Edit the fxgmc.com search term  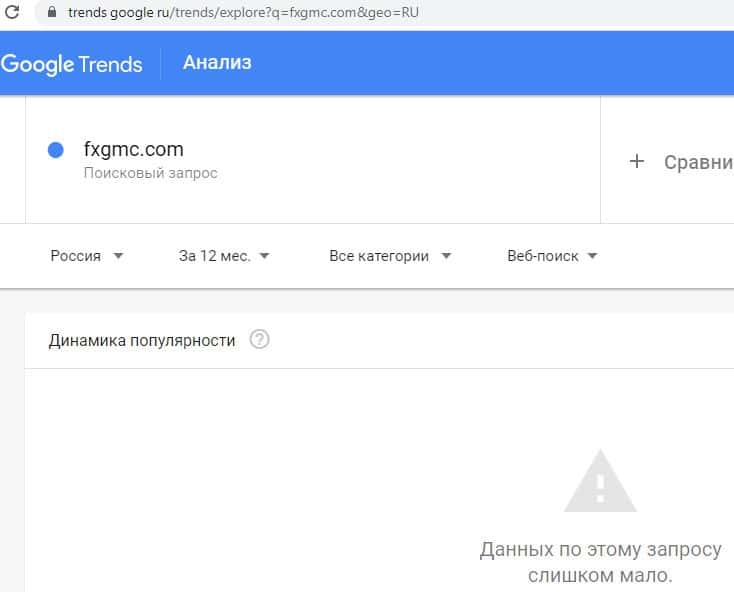pos(134,149)
